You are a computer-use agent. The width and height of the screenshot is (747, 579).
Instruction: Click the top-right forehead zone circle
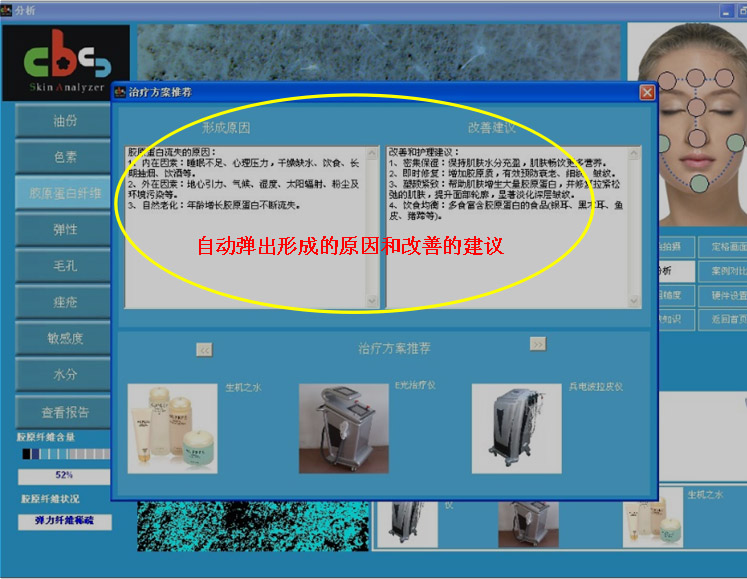tap(724, 78)
